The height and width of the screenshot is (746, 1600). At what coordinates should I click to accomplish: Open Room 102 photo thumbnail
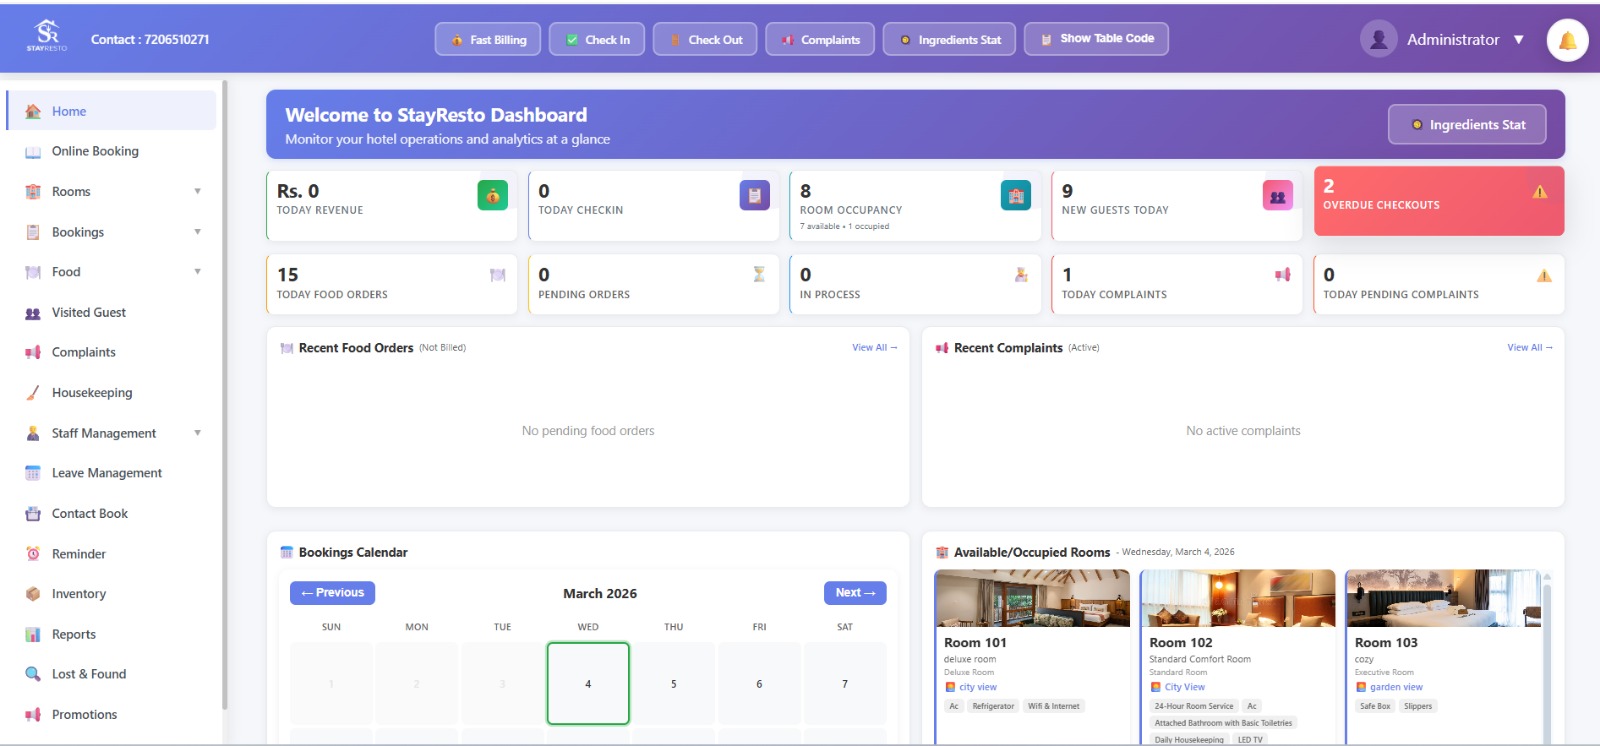tap(1238, 599)
